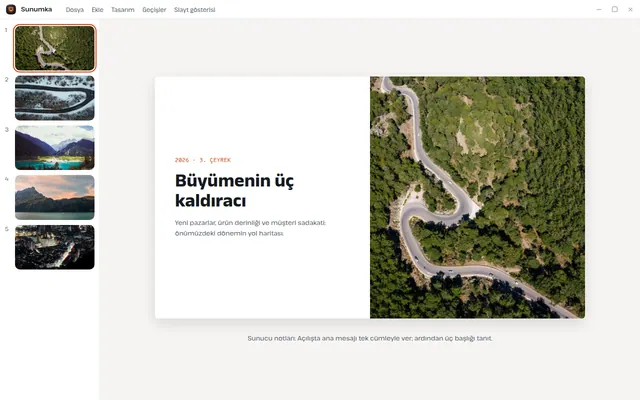This screenshot has height=400, width=640.
Task: Close the Sunumka window
Action: pyautogui.click(x=630, y=9)
